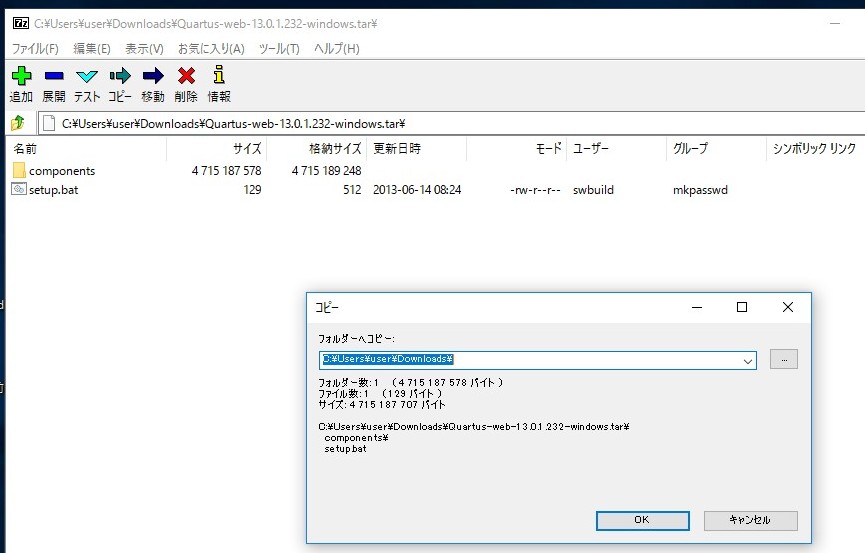Screen dimensions: 865x553
Task: Click サイズ: 4 715 187 707 バイト line
Action: (x=382, y=405)
